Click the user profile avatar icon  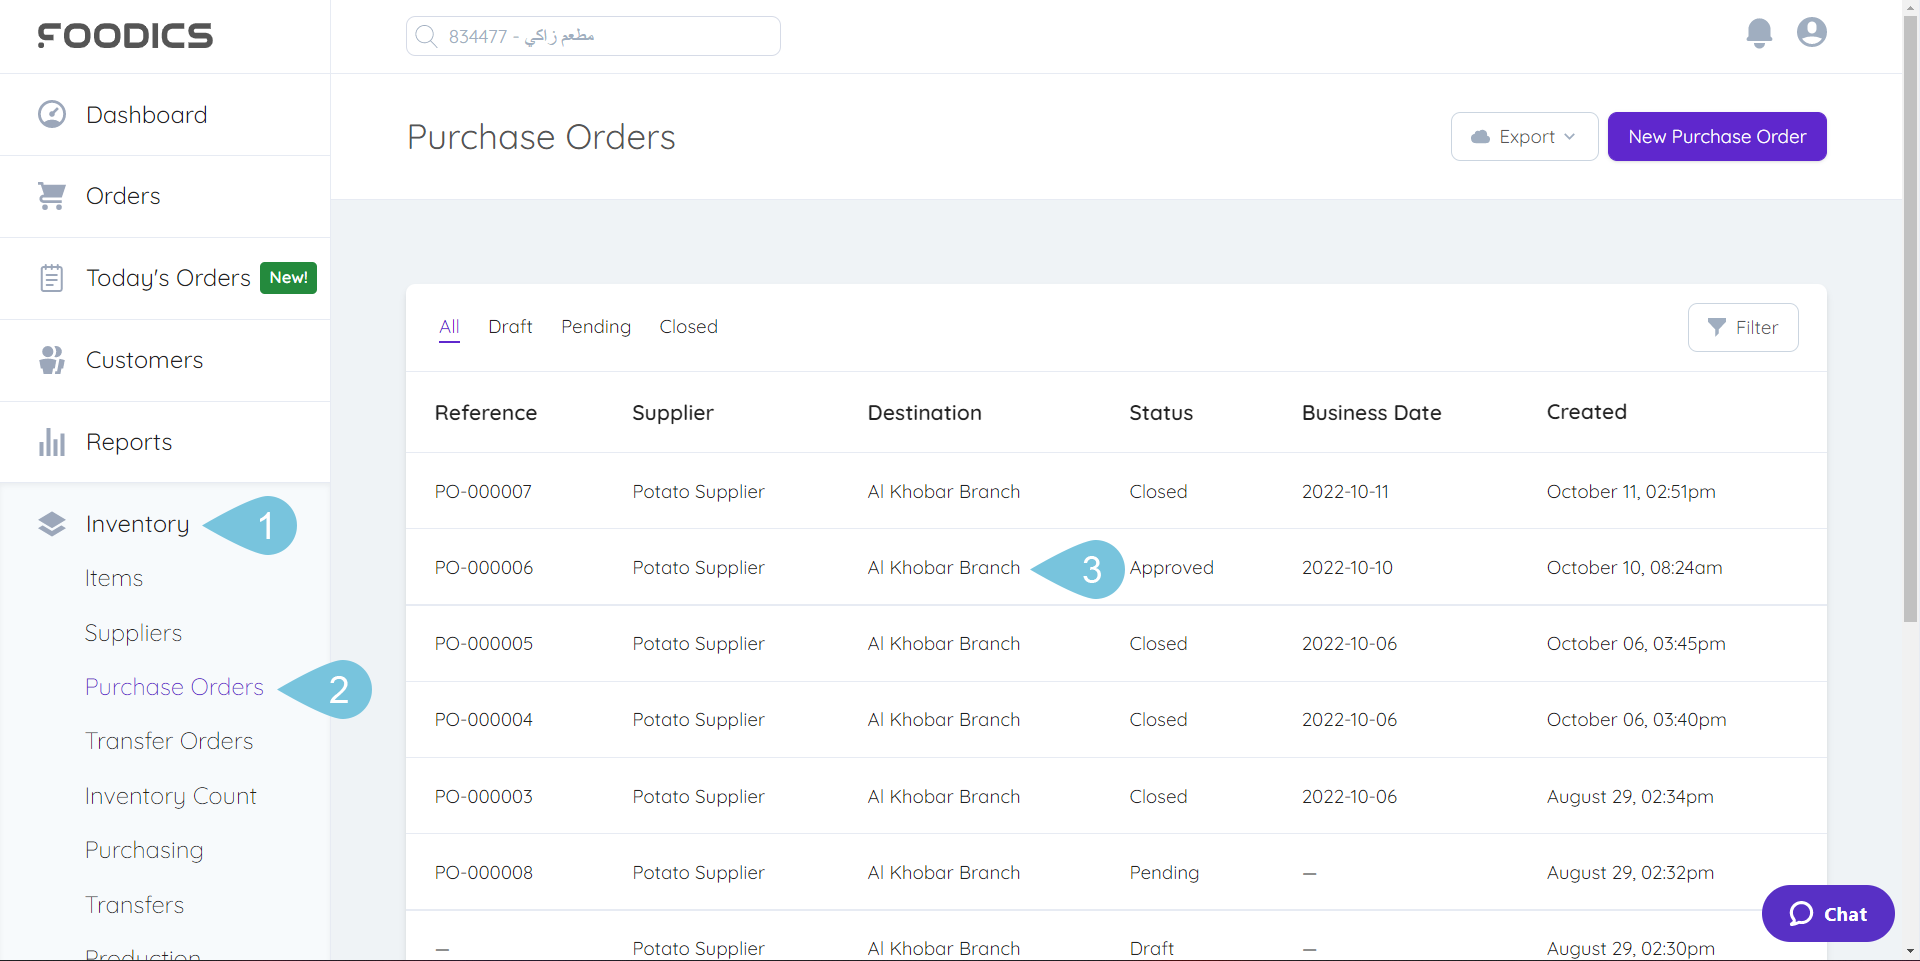click(1811, 33)
